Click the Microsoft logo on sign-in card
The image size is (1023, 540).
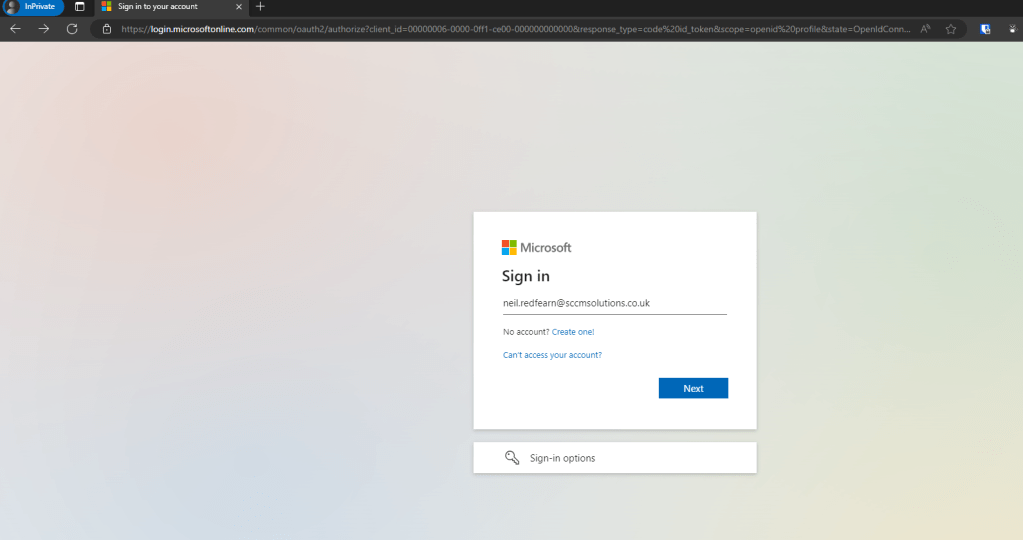tap(536, 247)
